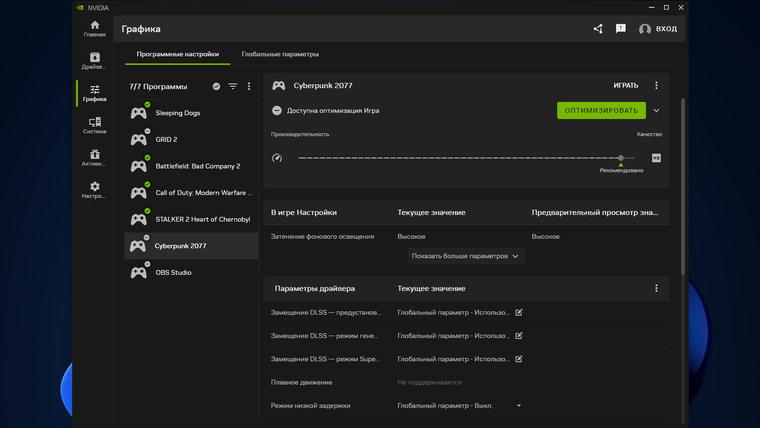Edit DLSS Super Resolution mode setting

(519, 359)
